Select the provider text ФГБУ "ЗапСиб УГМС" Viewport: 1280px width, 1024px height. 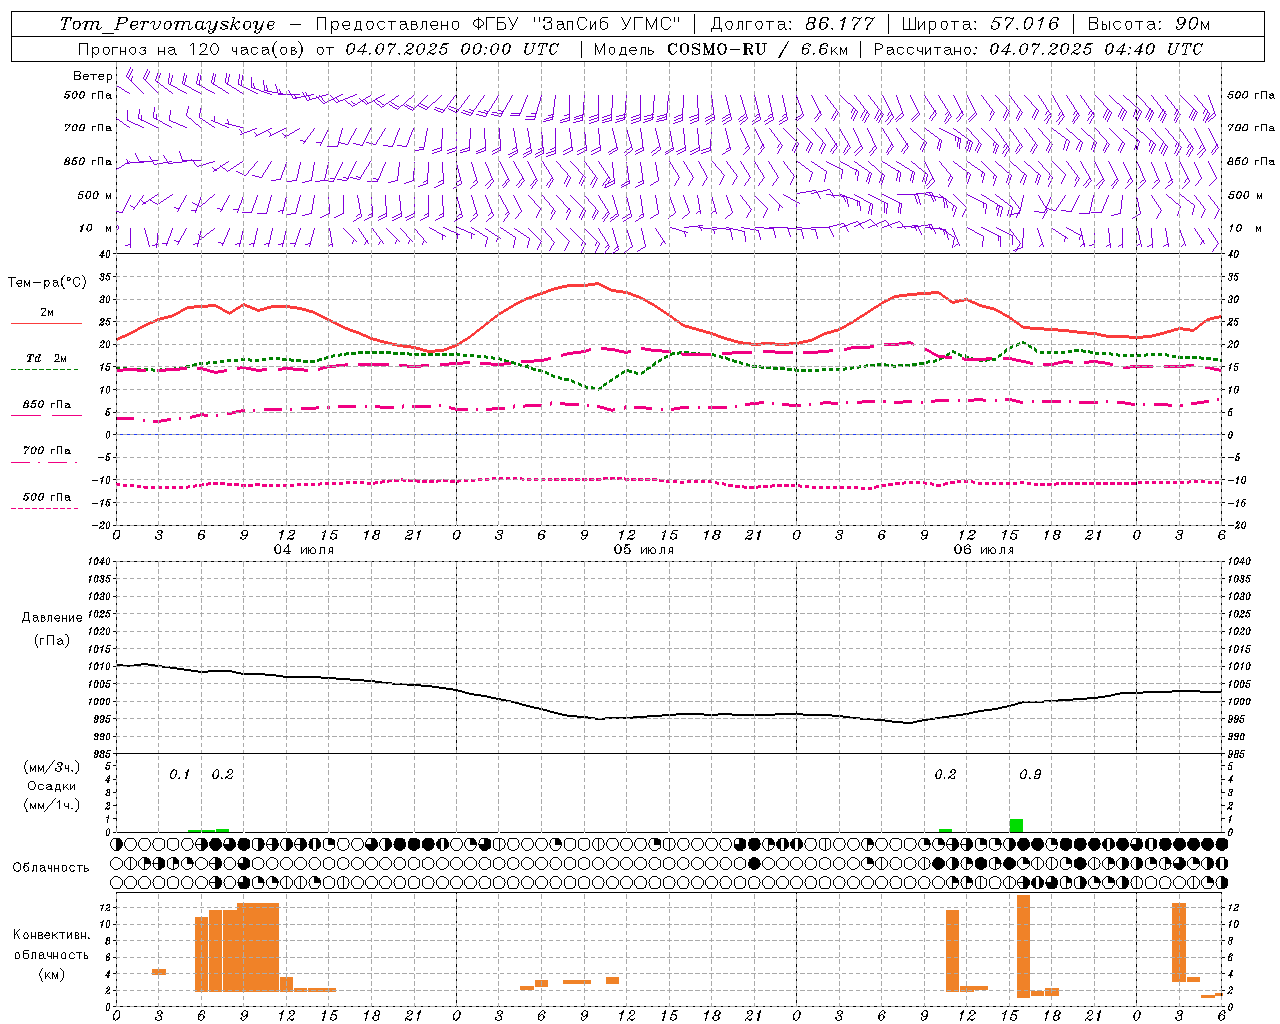pyautogui.click(x=574, y=24)
